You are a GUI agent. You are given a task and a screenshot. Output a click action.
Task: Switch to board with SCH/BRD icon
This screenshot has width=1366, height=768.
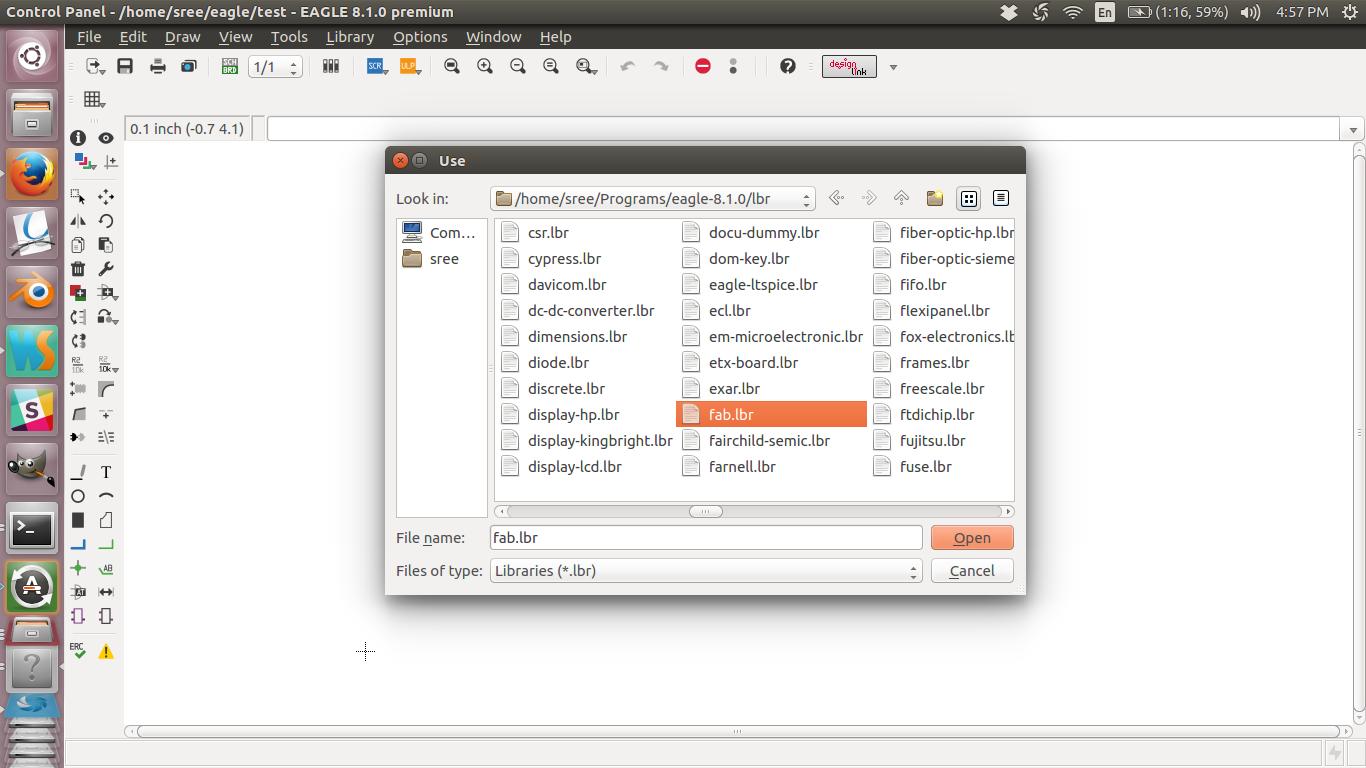(x=229, y=66)
